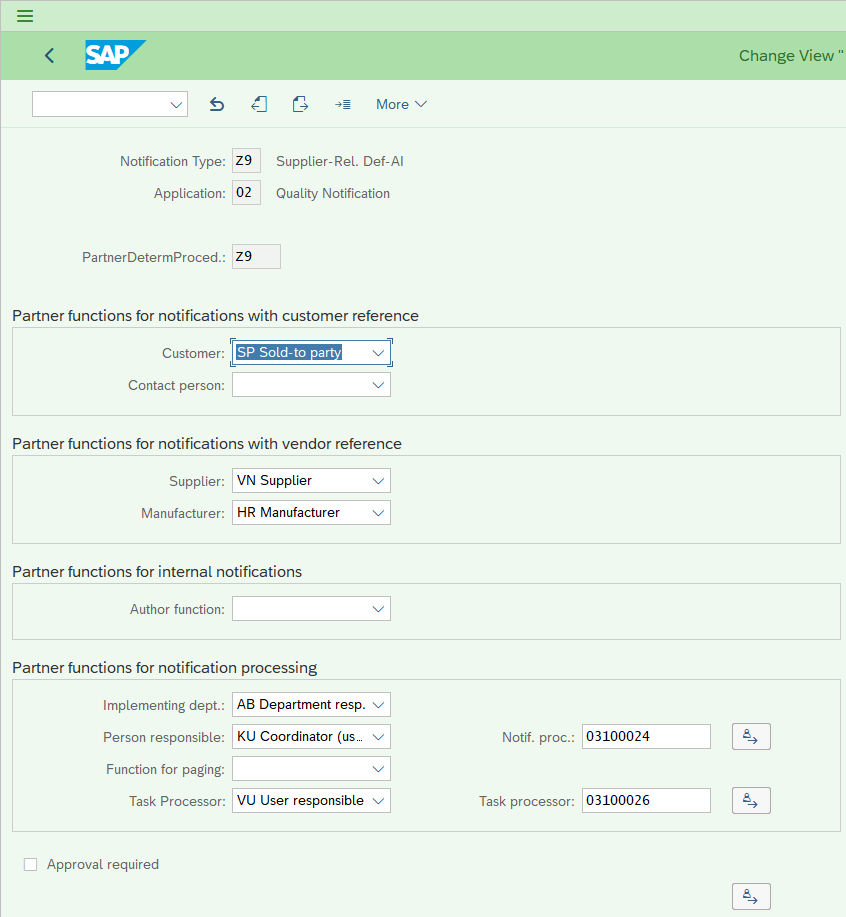Click the Notif. proc. input field
The height and width of the screenshot is (917, 846).
pyautogui.click(x=646, y=736)
